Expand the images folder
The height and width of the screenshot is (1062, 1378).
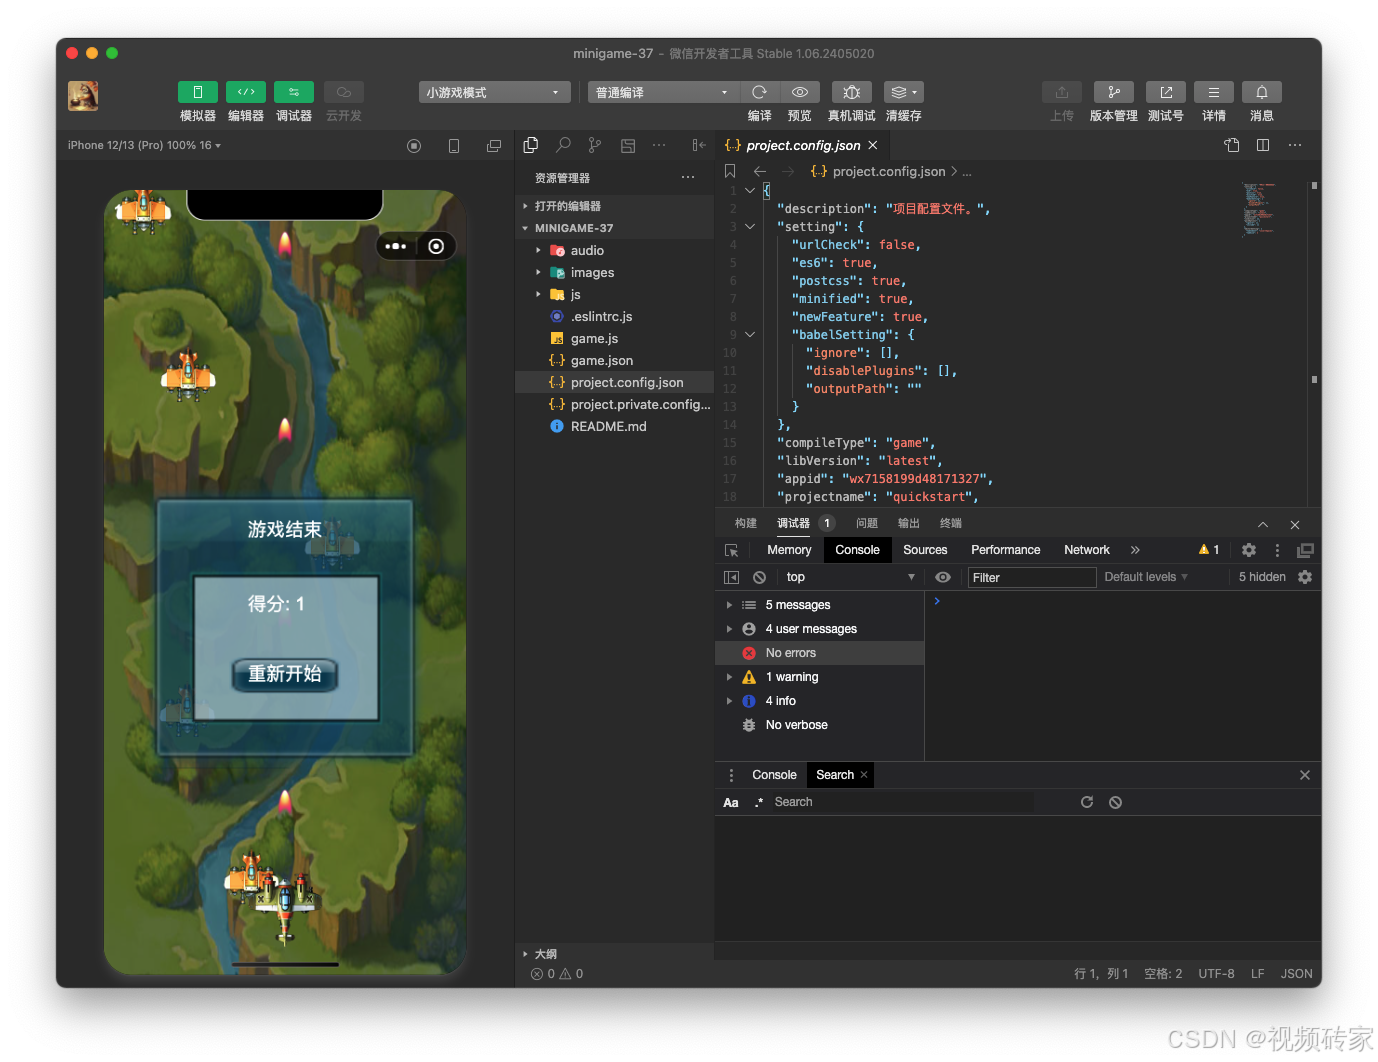coord(614,272)
